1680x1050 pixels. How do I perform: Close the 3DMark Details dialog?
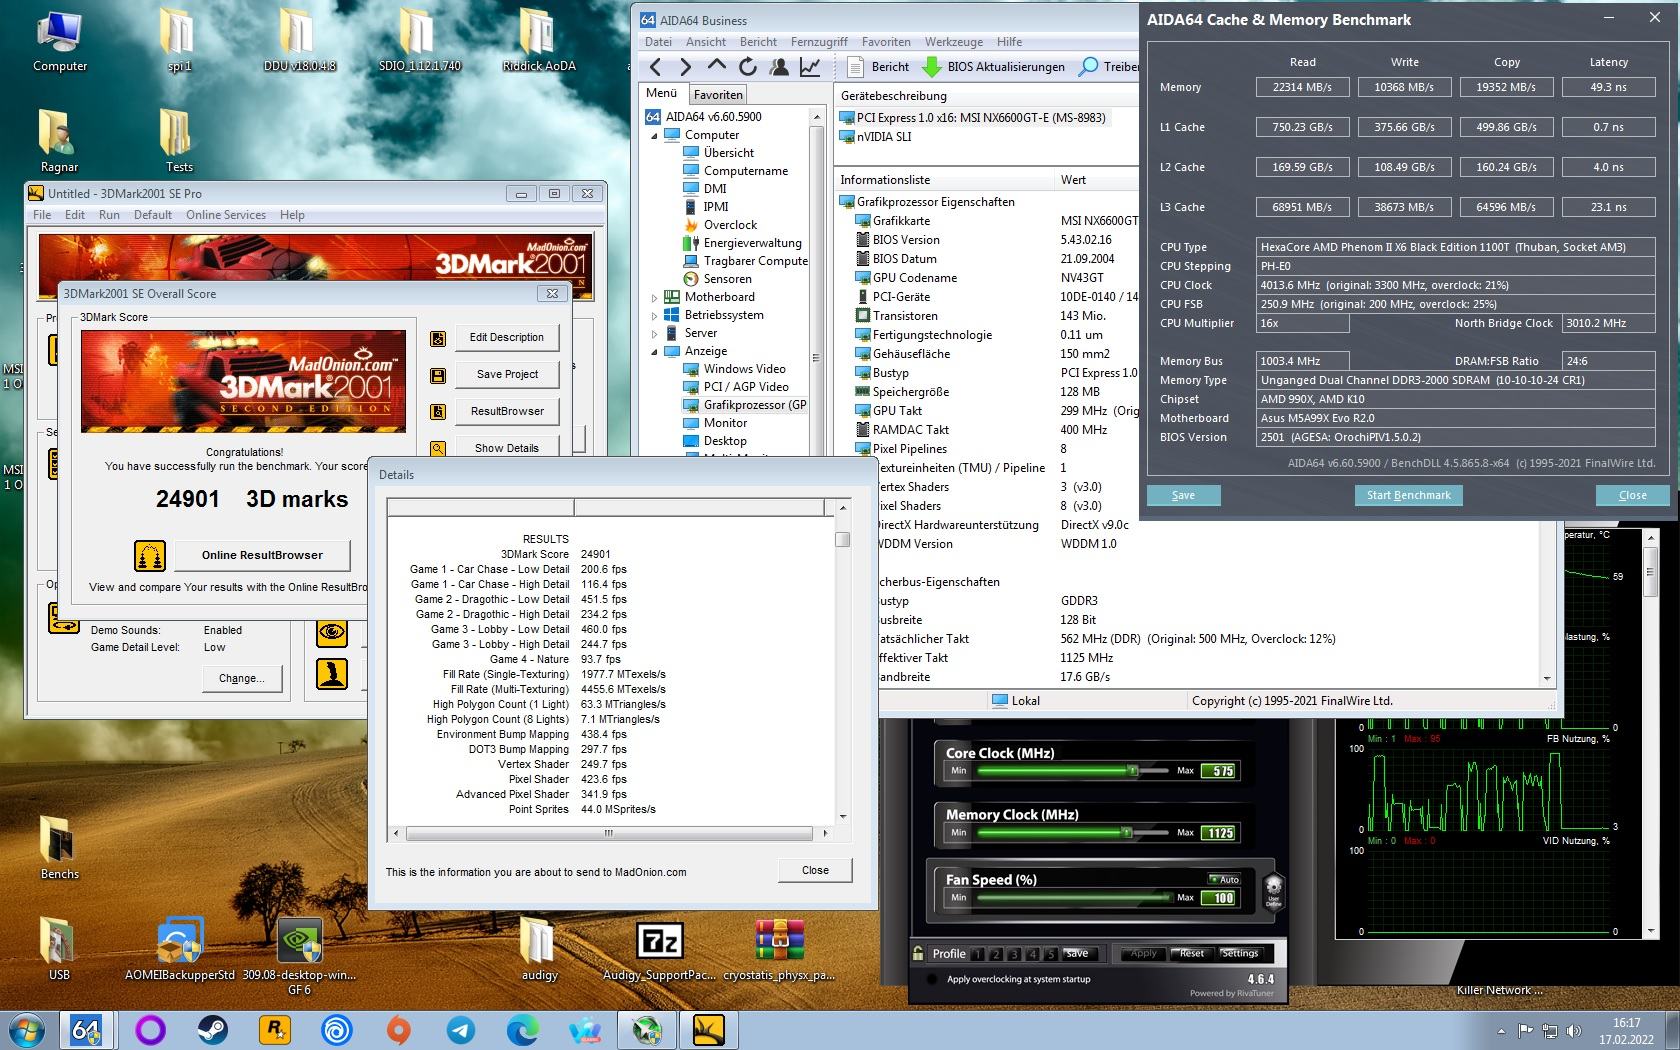tap(815, 870)
